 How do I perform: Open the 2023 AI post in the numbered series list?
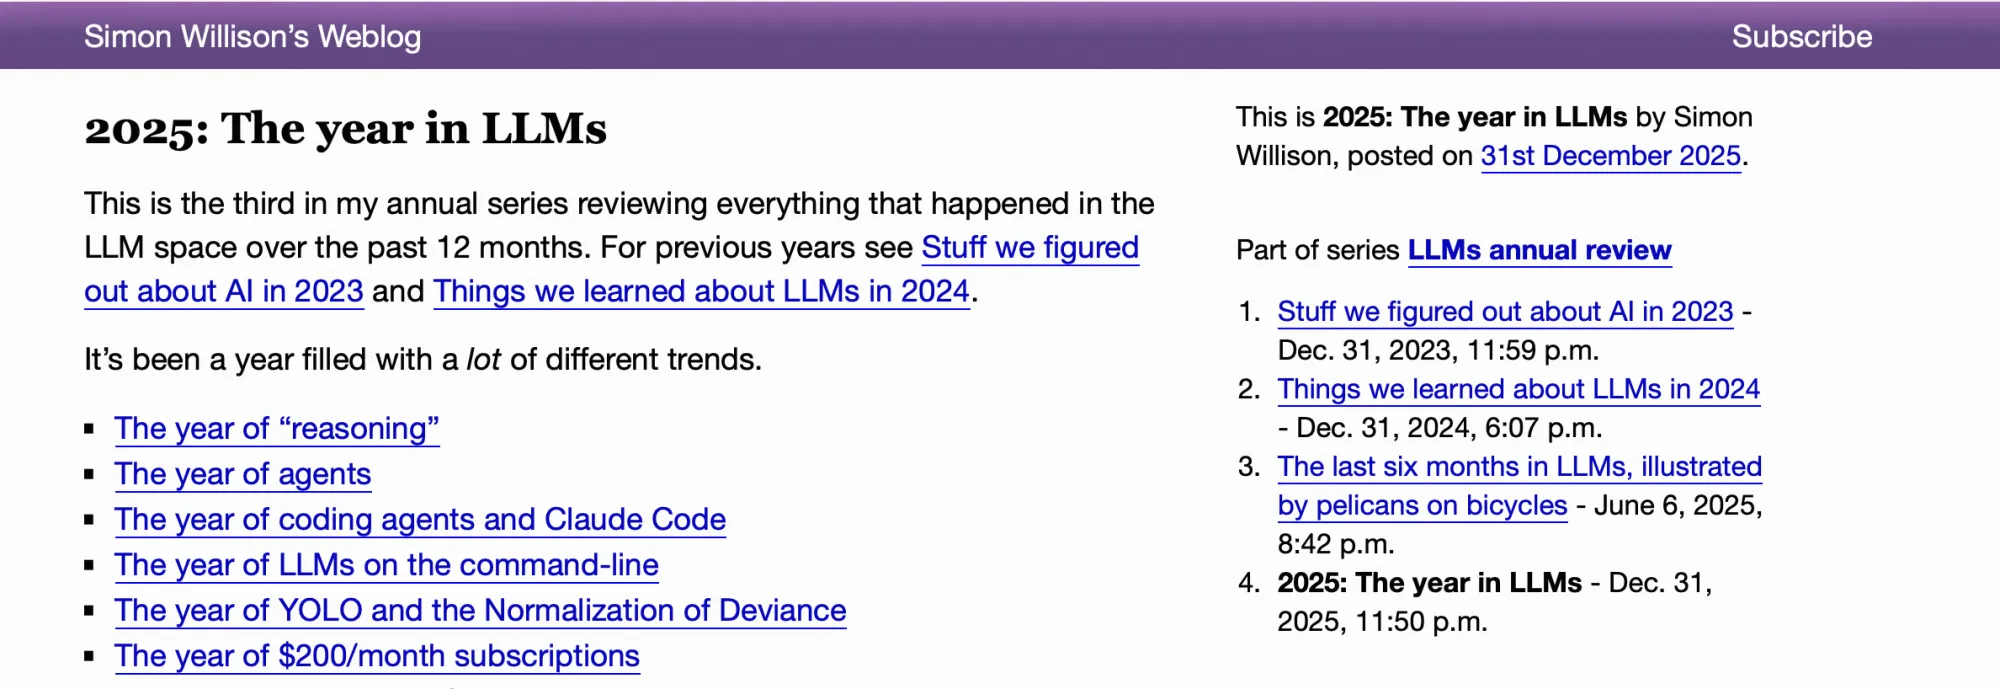click(x=1504, y=312)
